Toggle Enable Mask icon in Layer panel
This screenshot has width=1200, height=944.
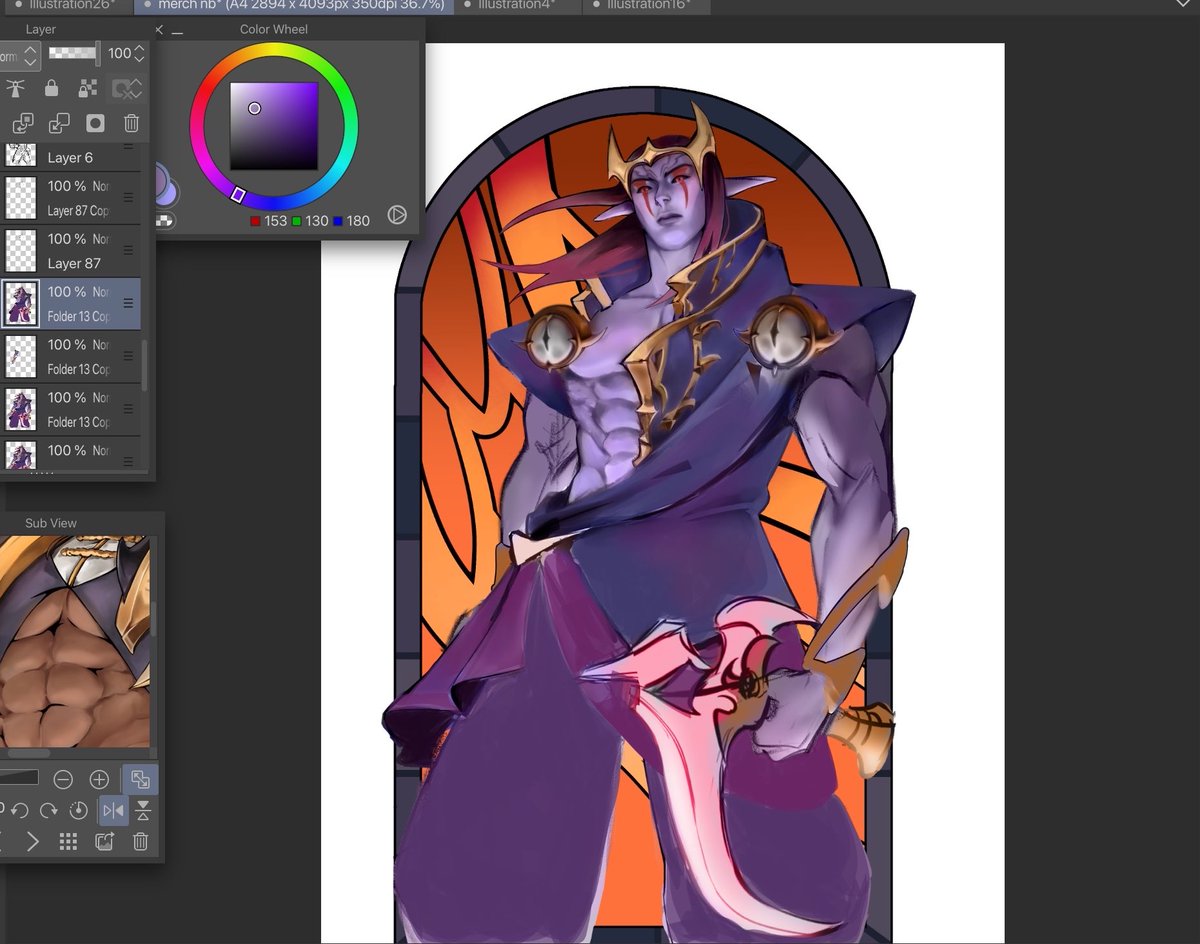click(x=126, y=89)
